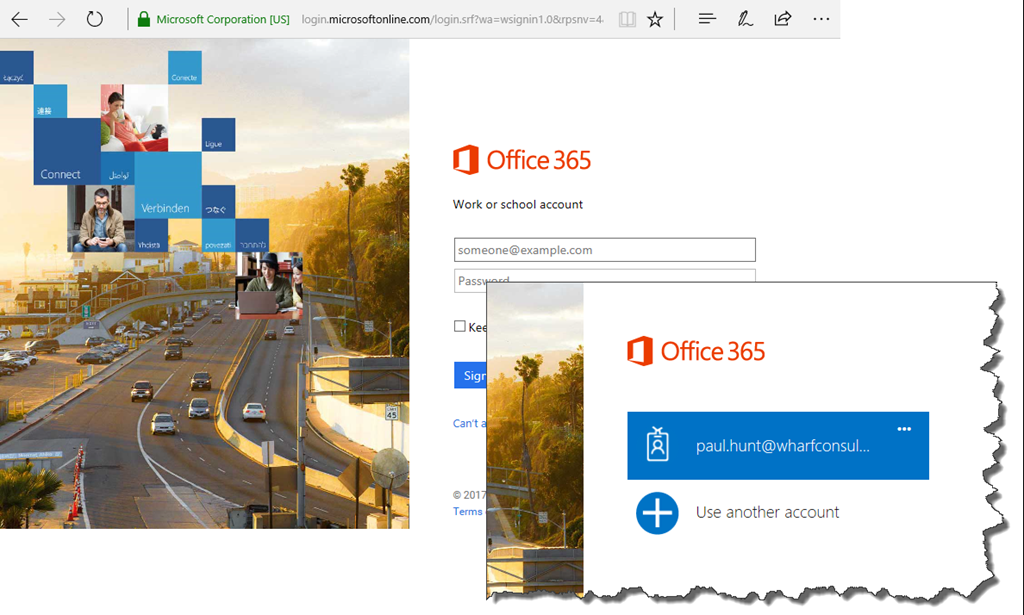
Task: Open browser More actions ellipsis menu
Action: pos(821,19)
